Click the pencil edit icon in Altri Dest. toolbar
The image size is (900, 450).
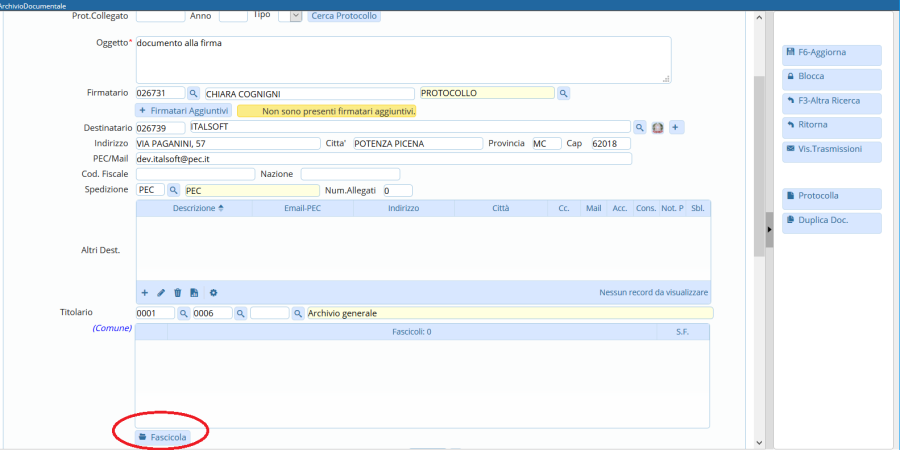click(161, 292)
